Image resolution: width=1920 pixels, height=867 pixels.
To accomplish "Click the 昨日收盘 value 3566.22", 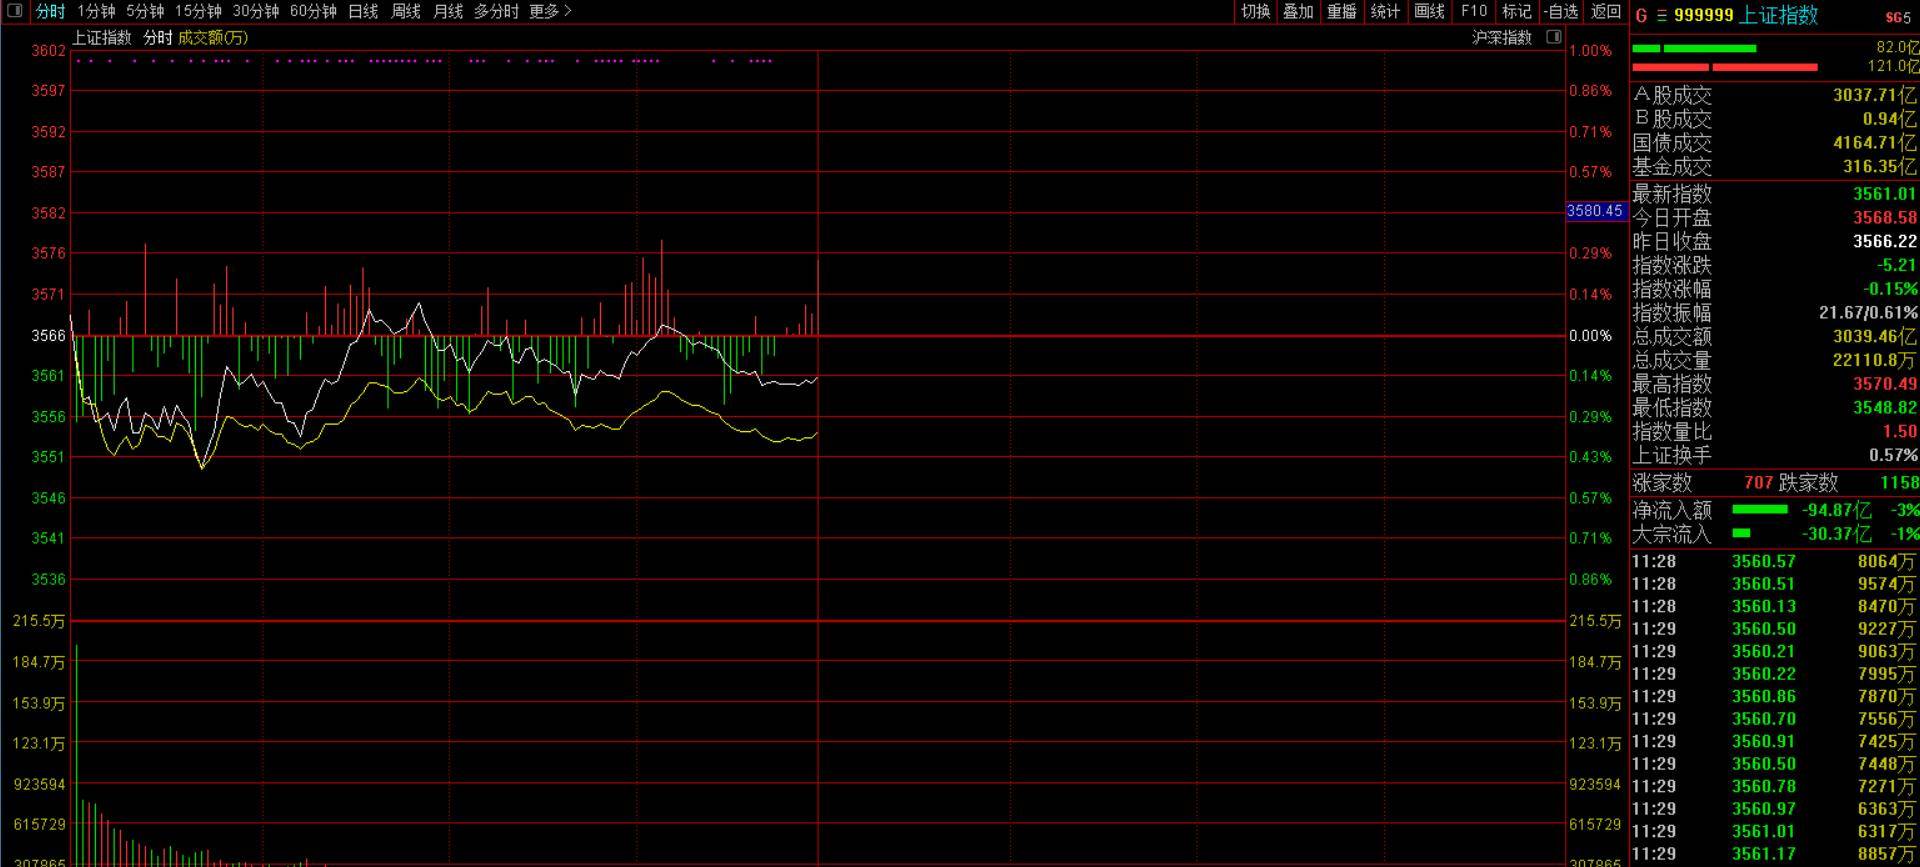I will (x=1884, y=241).
